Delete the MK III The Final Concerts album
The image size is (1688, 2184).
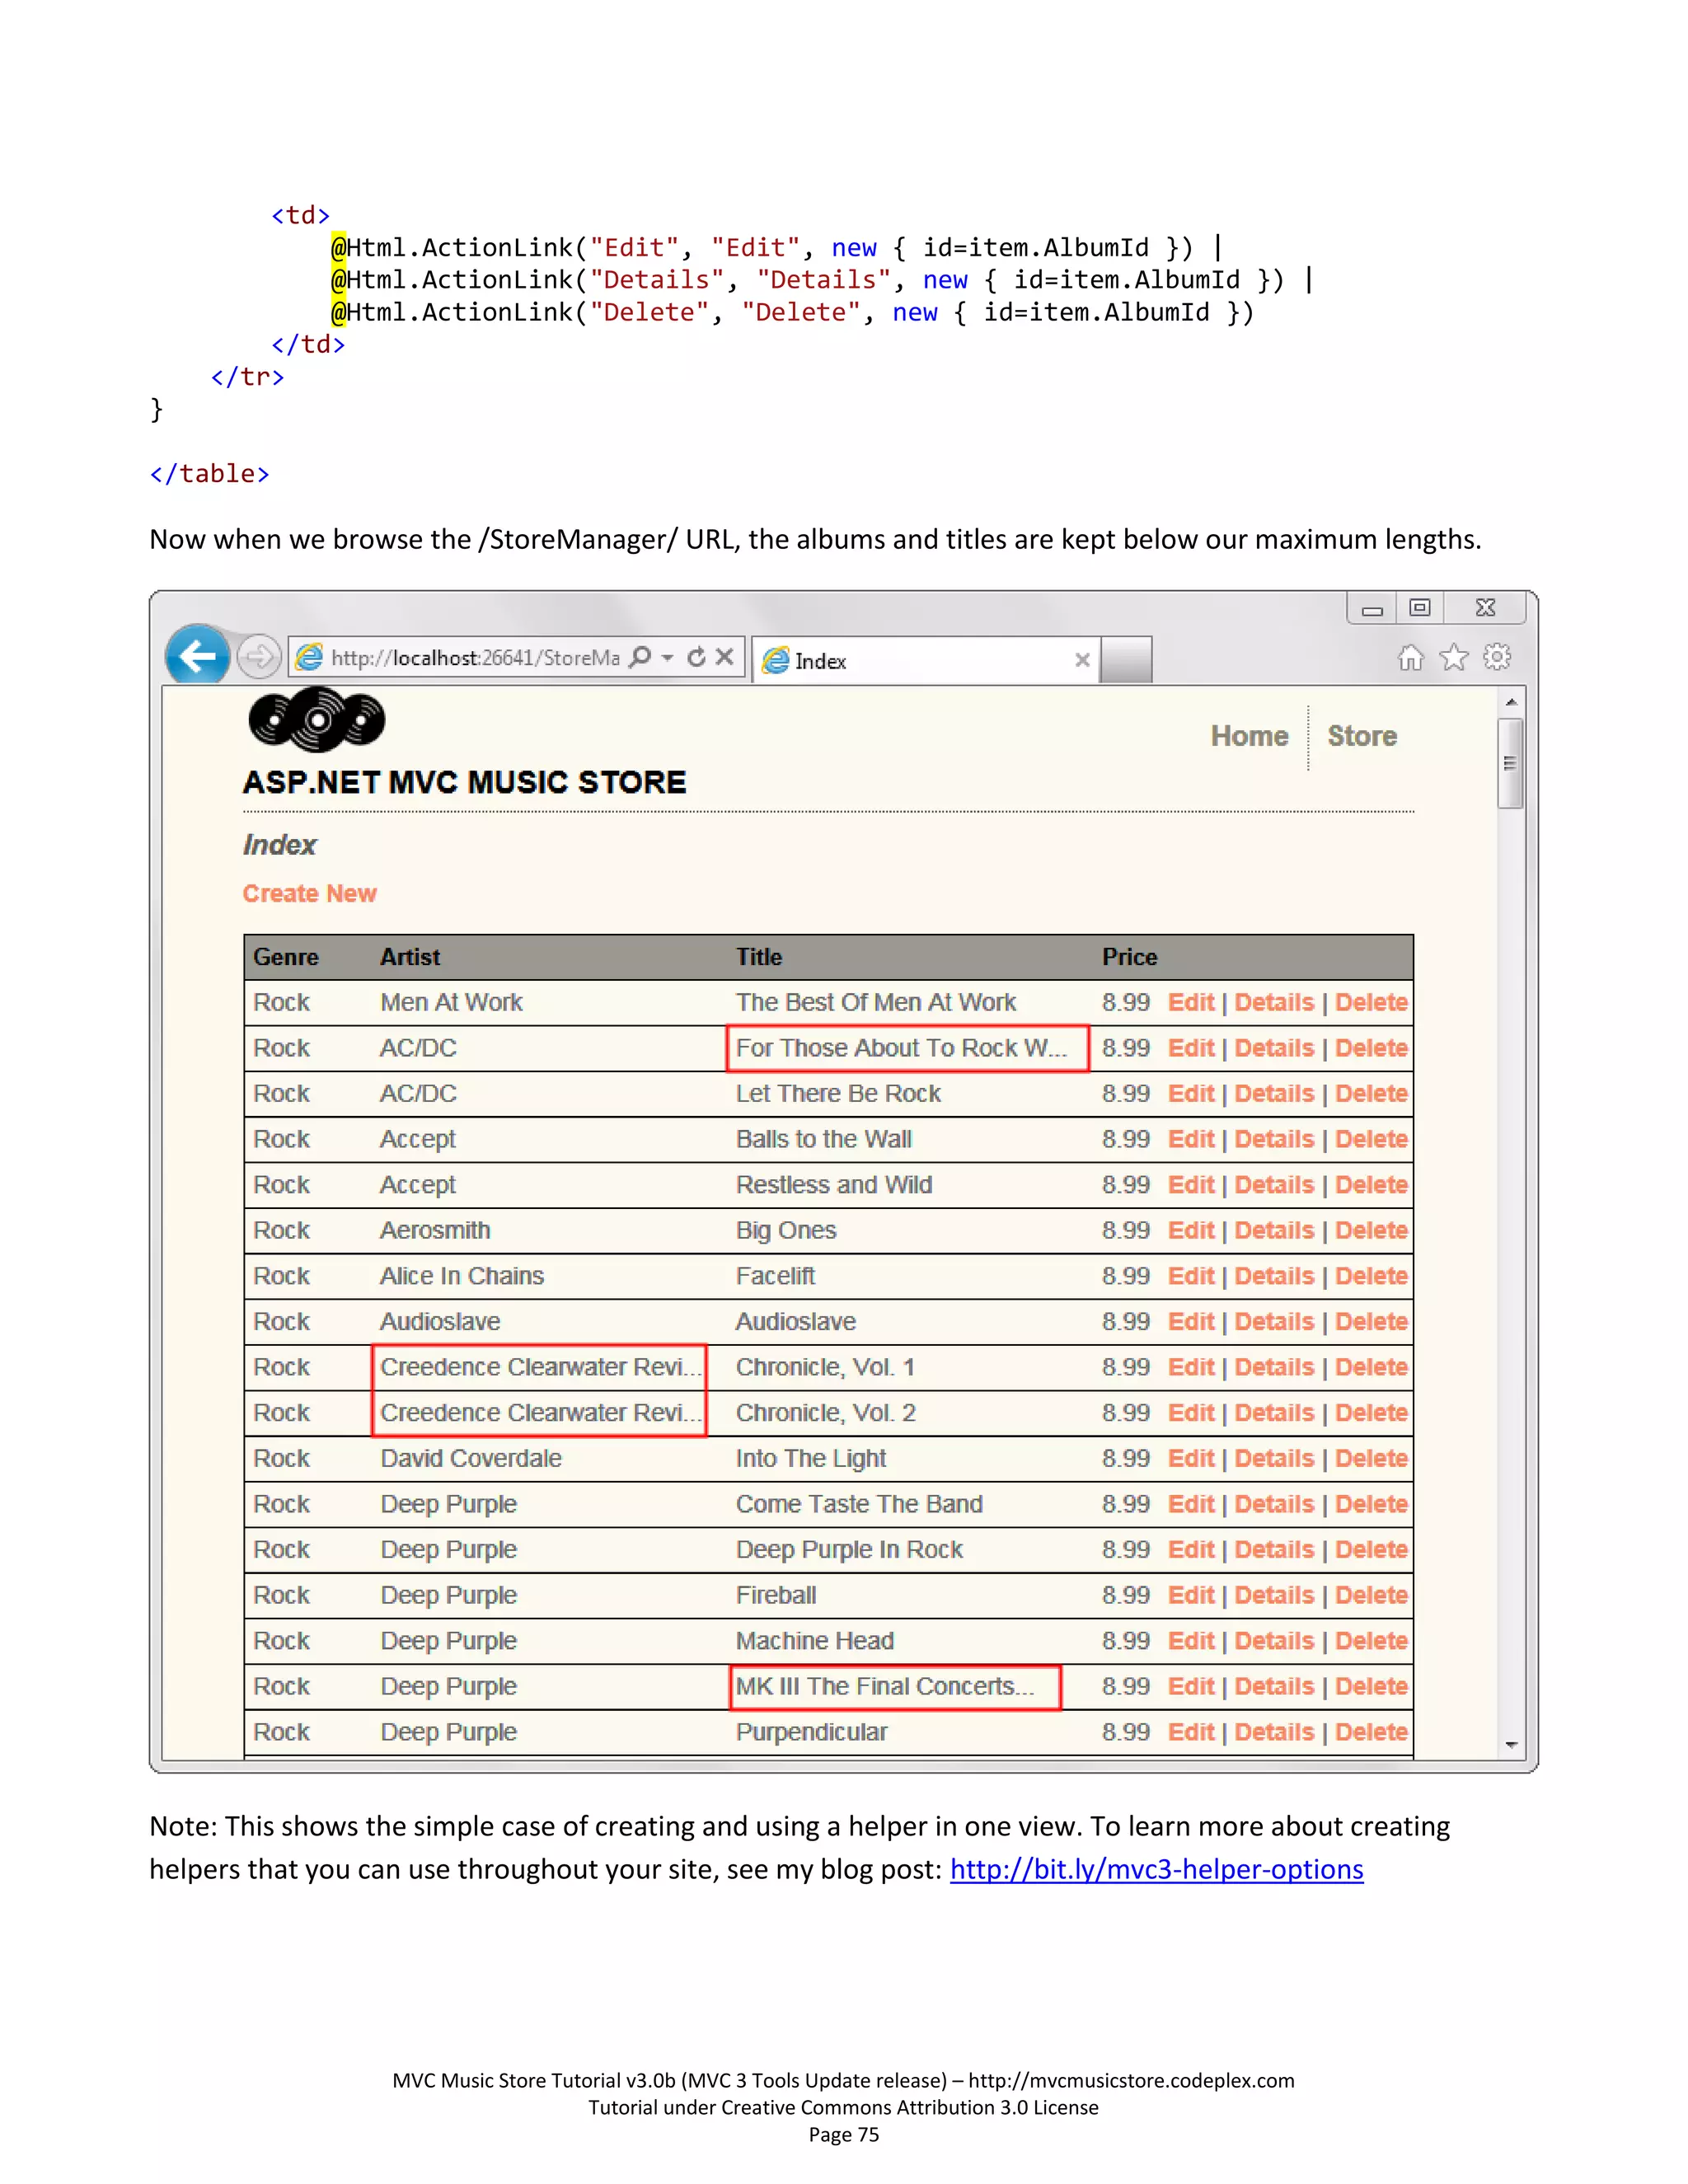click(x=1371, y=1687)
